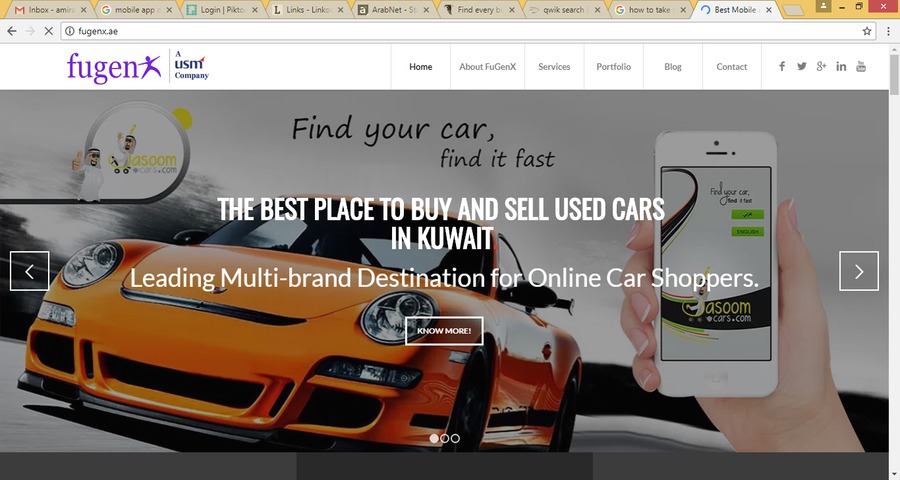Close the ArabNet tab
900x480 pixels.
click(426, 10)
